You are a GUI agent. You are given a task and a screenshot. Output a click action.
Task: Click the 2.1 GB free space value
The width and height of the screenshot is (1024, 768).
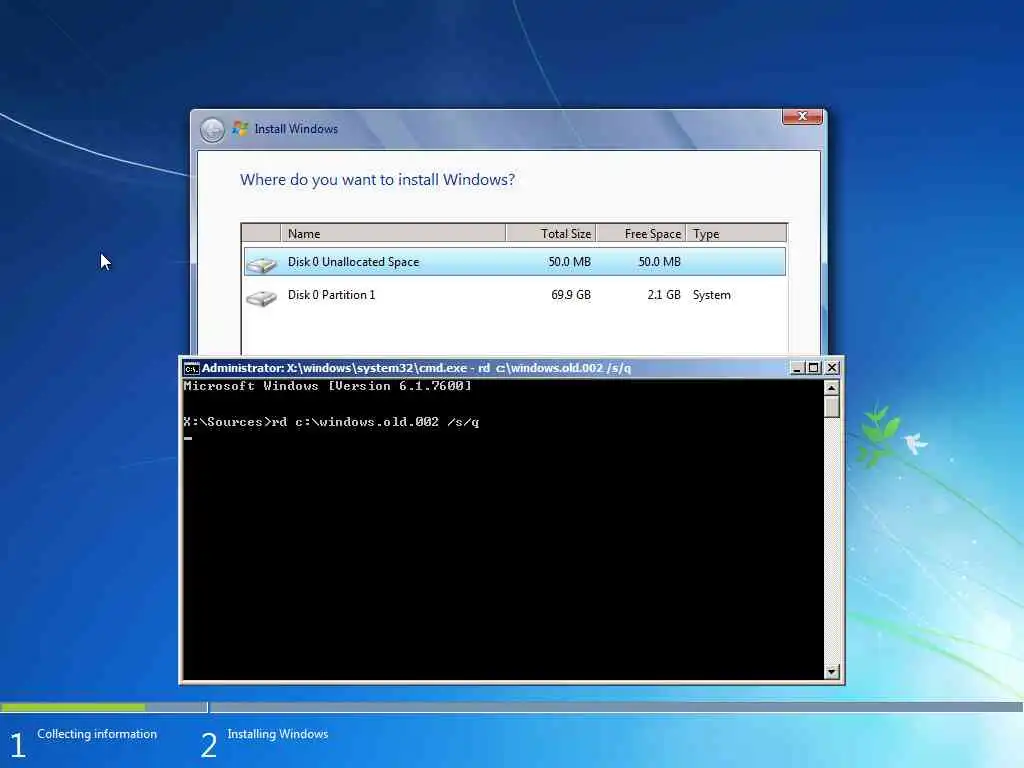click(x=664, y=295)
